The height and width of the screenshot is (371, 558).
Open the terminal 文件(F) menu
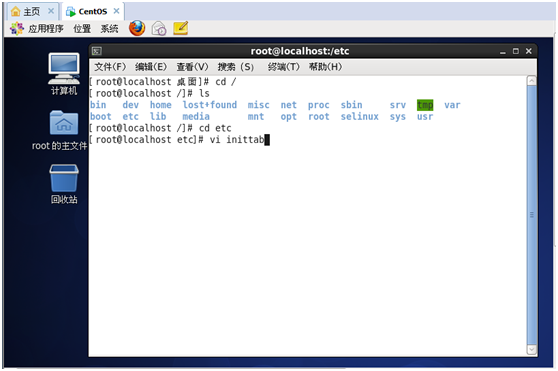point(110,67)
